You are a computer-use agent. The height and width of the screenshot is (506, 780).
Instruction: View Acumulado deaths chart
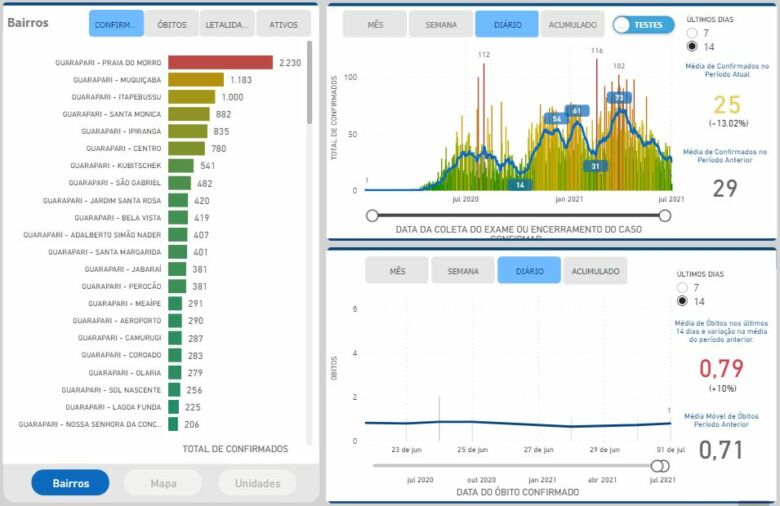595,271
